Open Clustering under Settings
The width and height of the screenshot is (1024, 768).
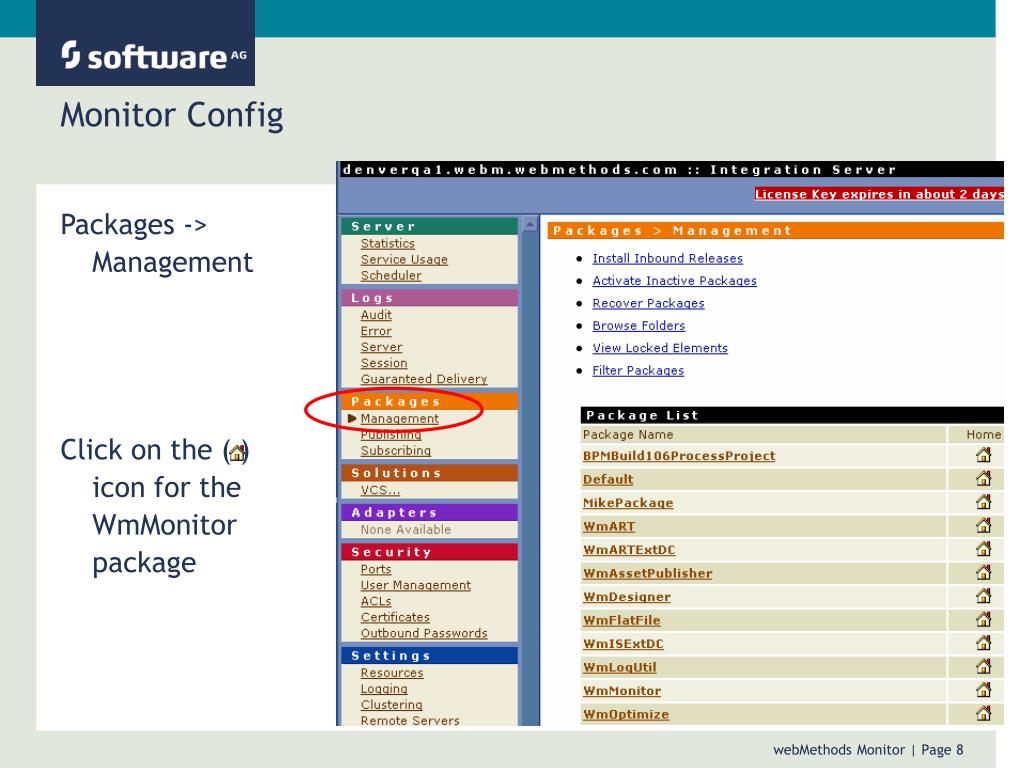click(391, 705)
